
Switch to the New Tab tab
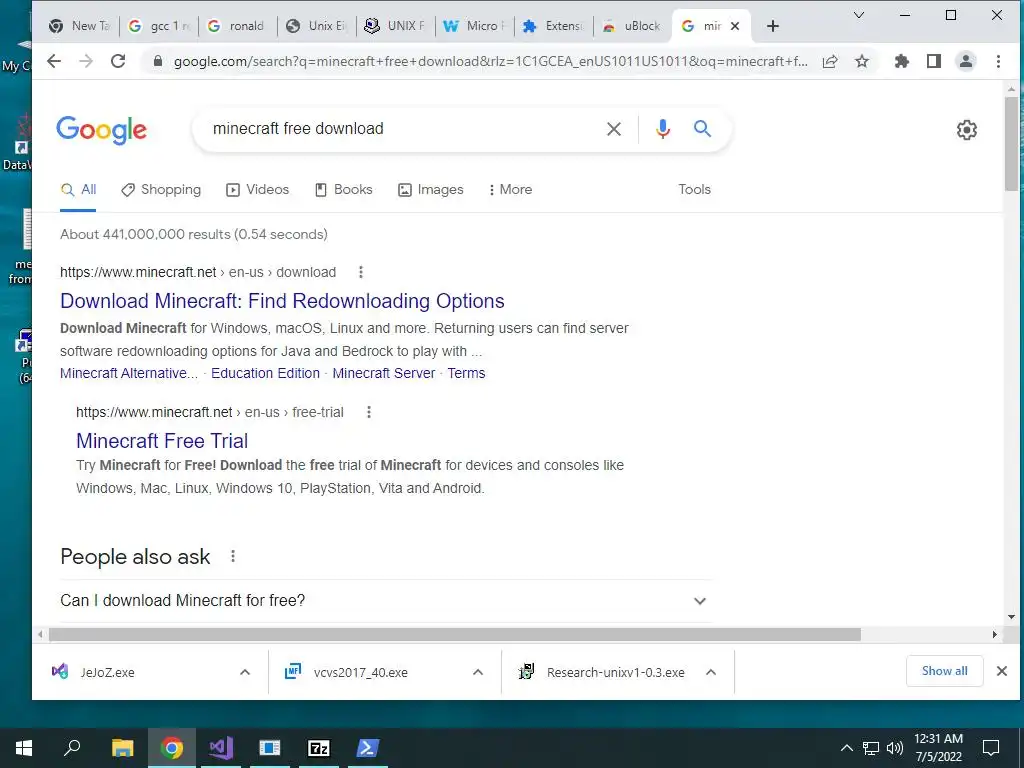pyautogui.click(x=80, y=26)
